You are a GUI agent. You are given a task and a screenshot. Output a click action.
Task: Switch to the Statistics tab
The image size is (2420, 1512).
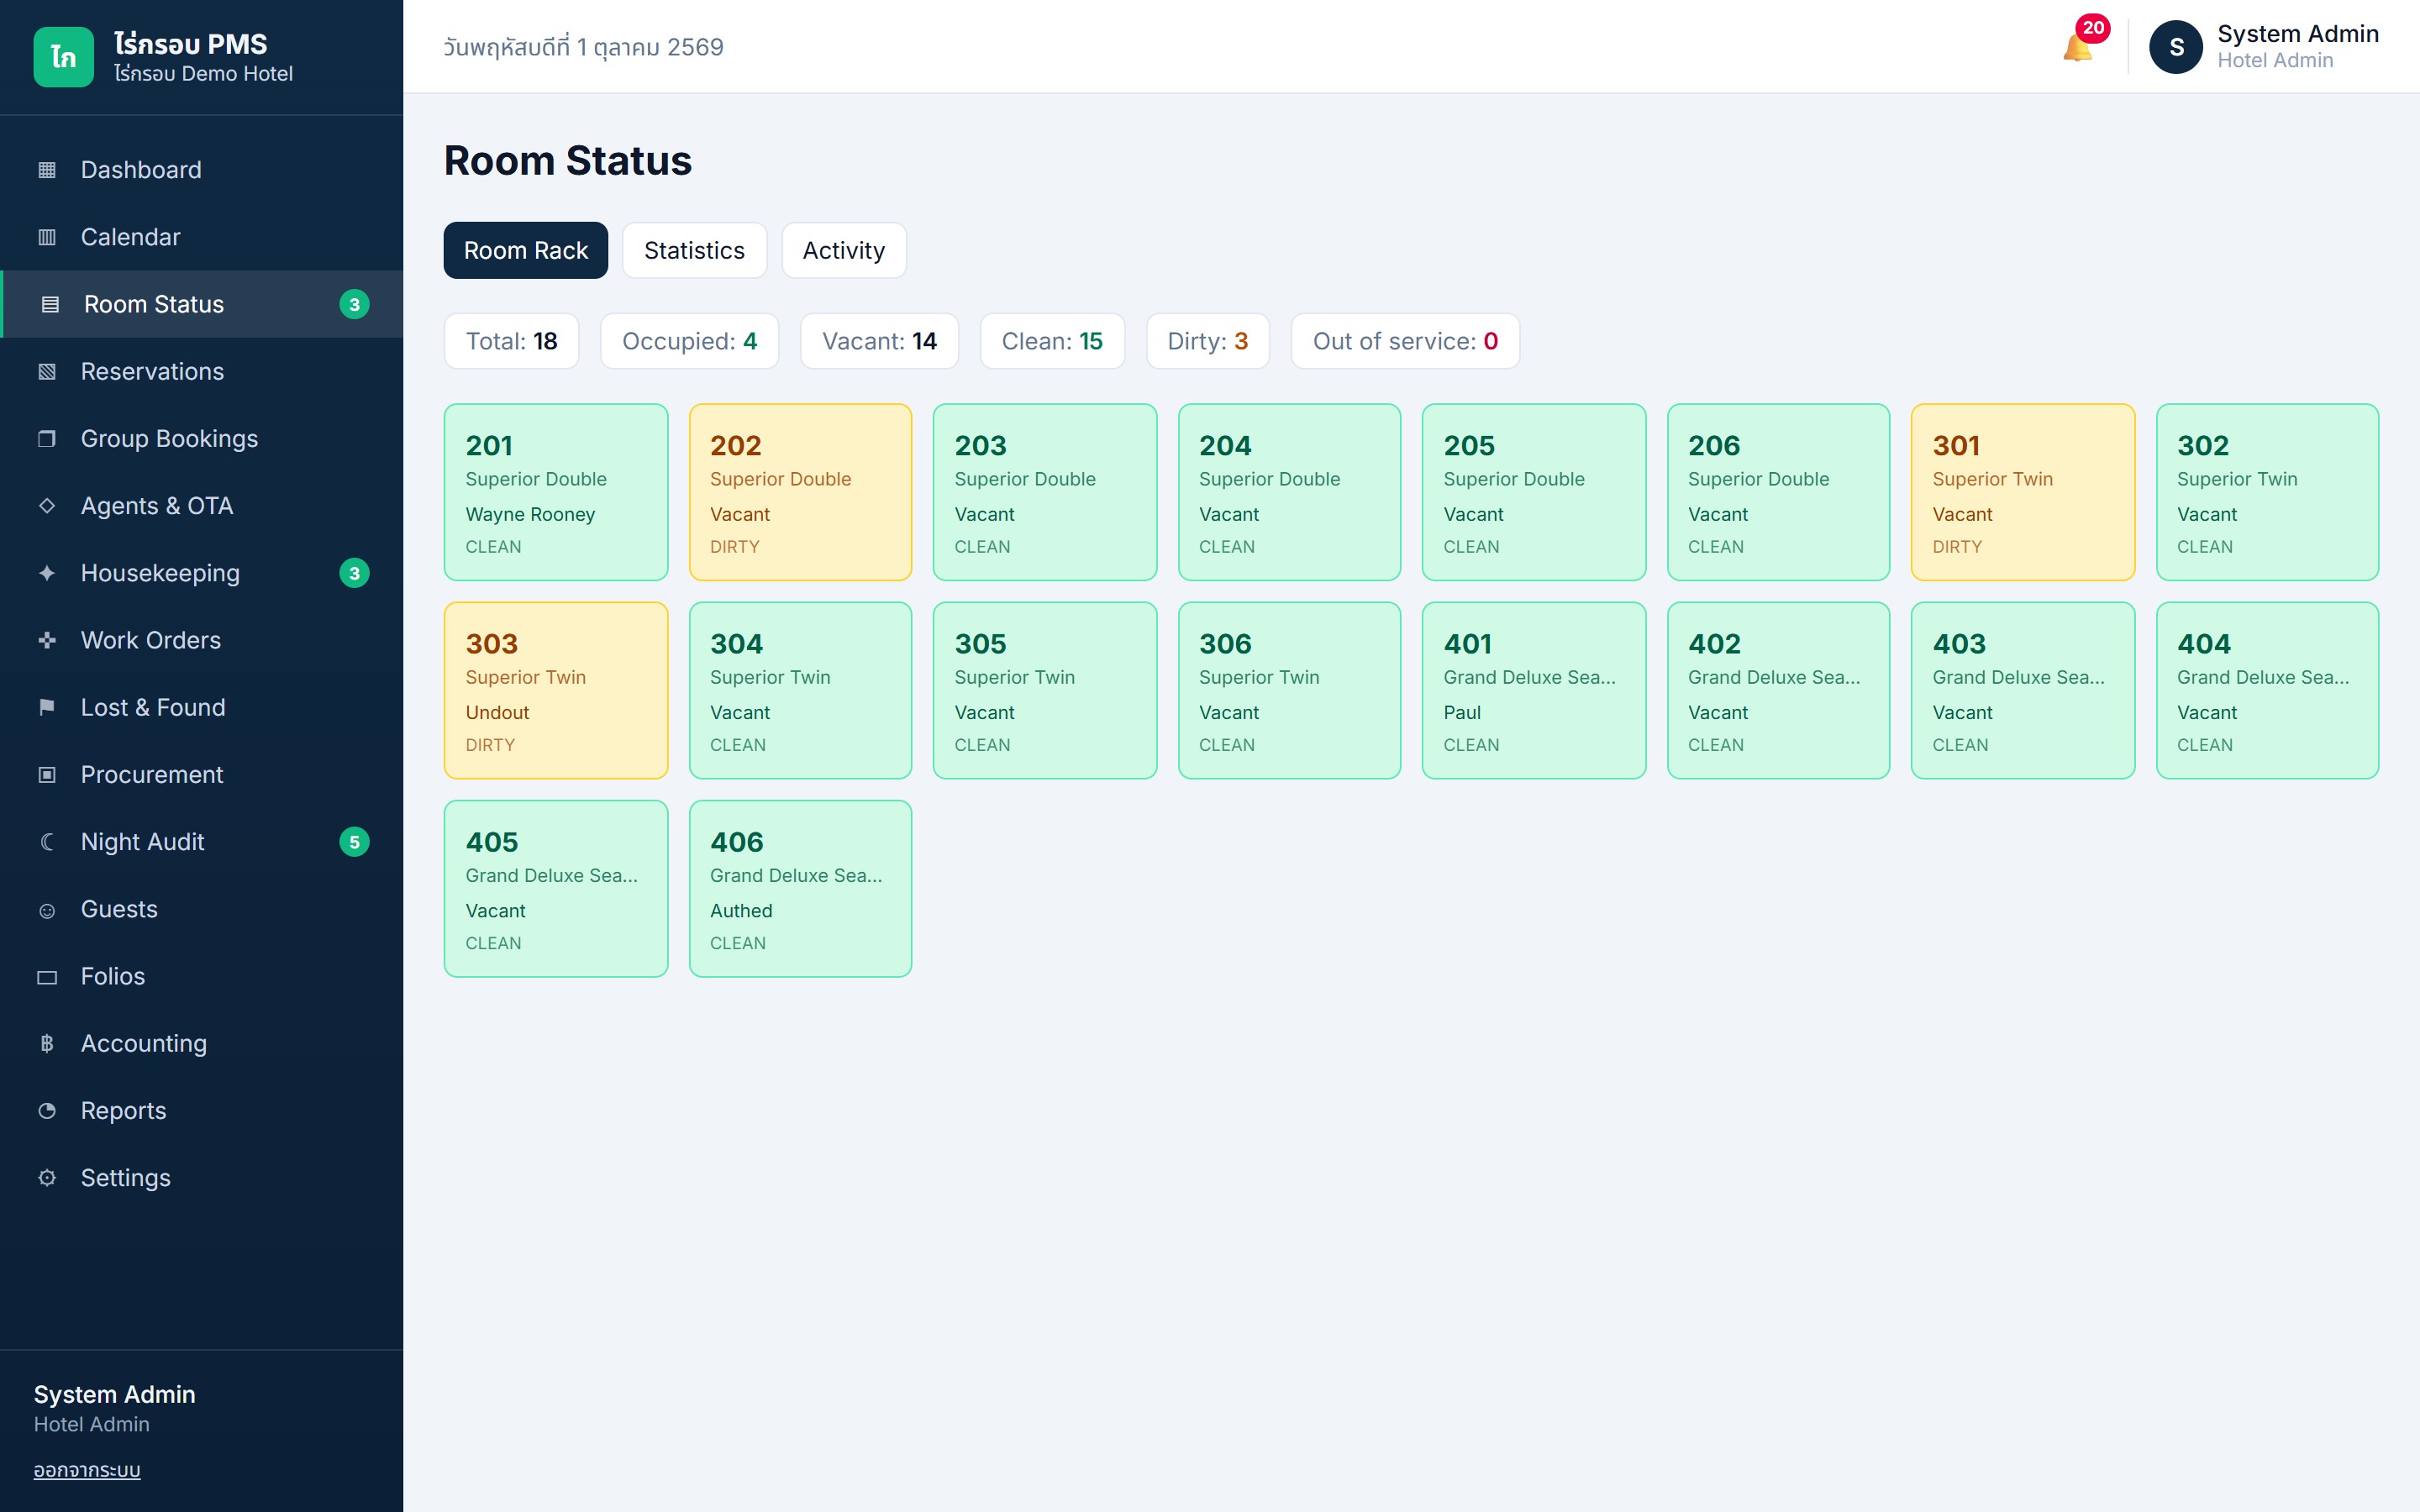[x=695, y=250]
